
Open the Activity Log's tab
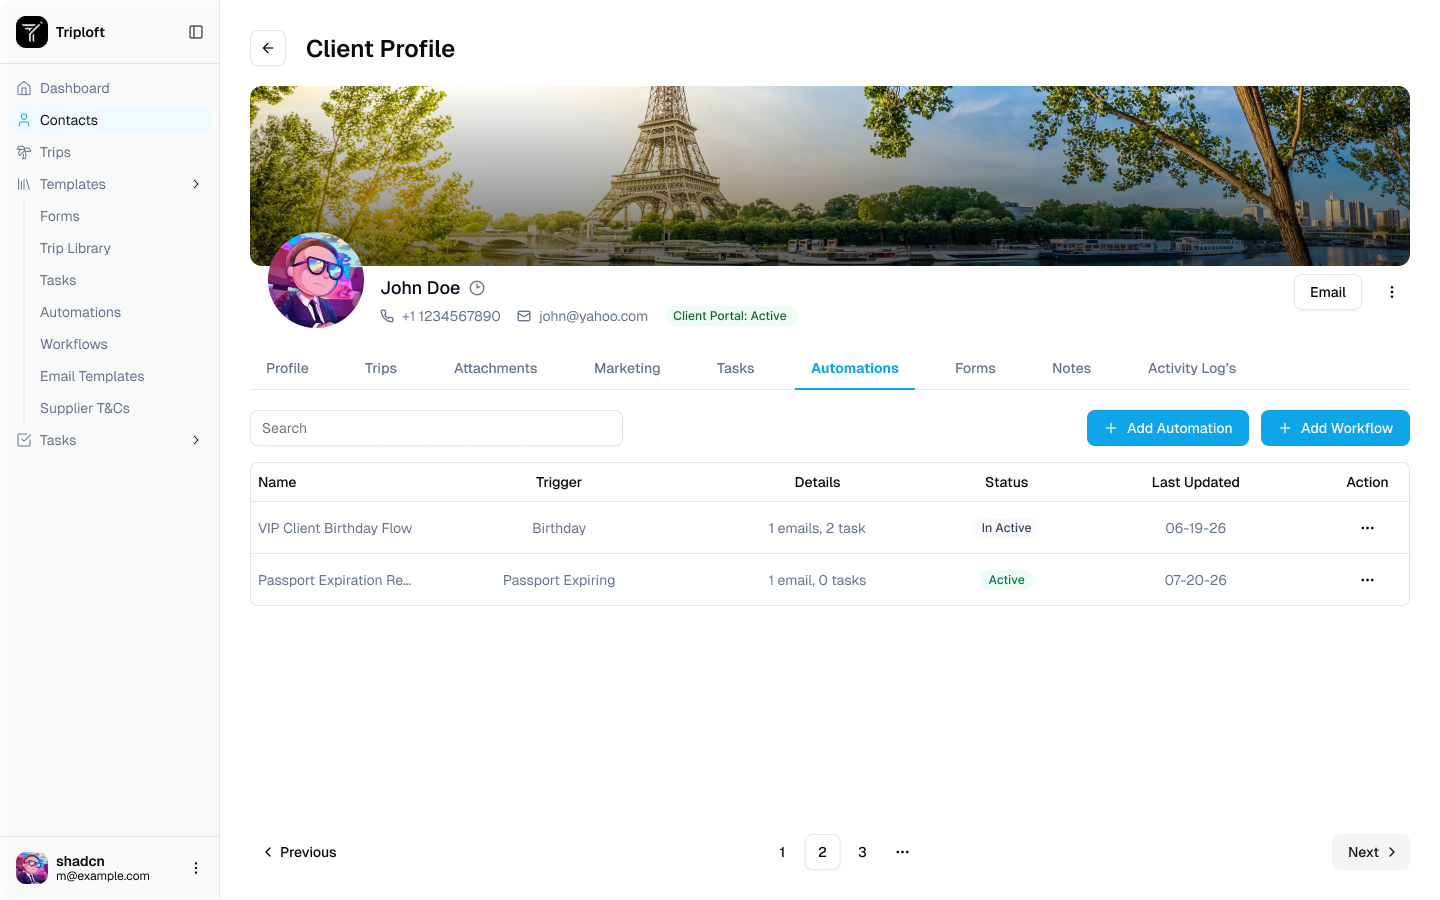click(1192, 368)
